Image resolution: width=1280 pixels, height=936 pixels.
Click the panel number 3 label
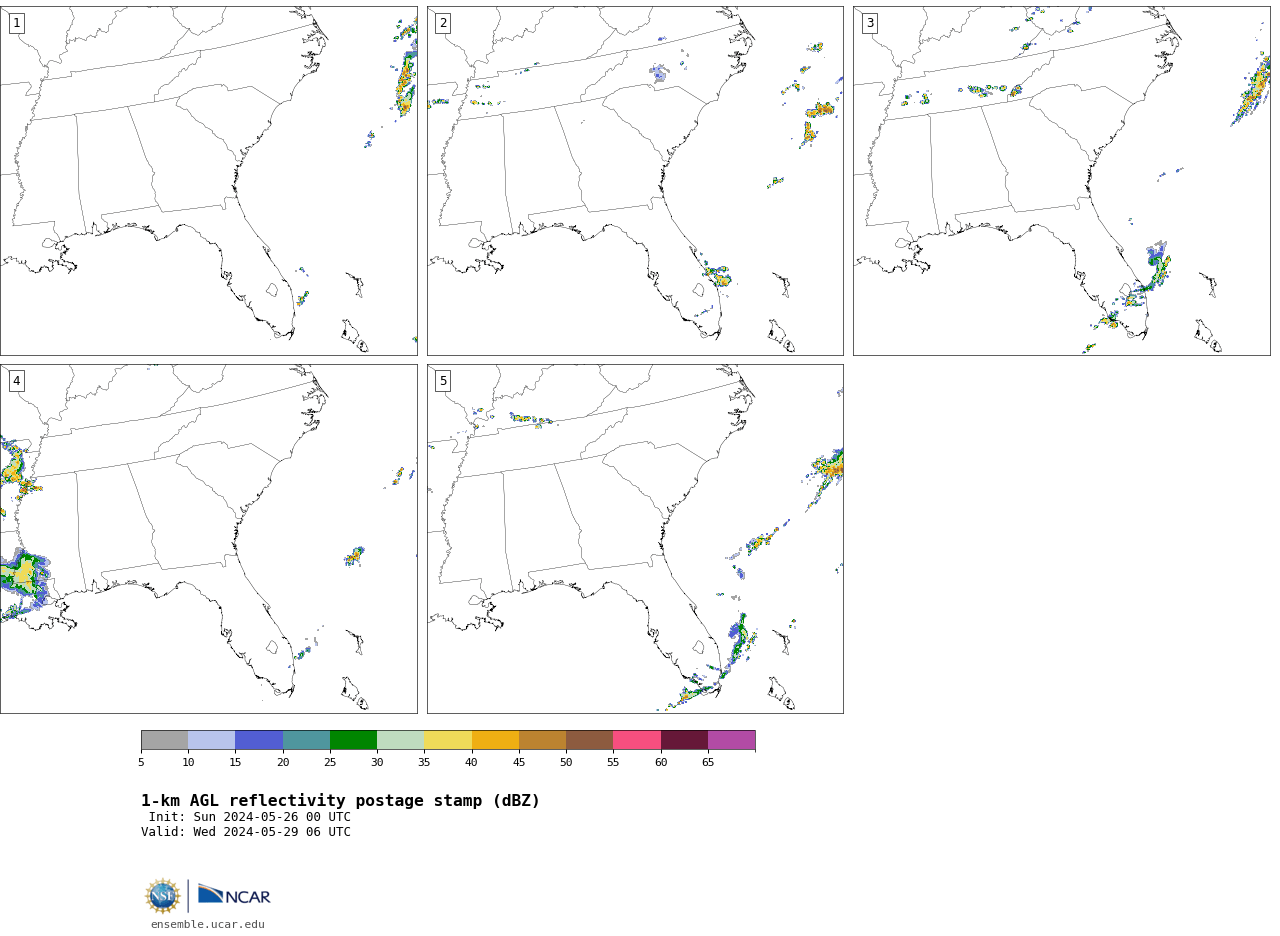click(870, 23)
